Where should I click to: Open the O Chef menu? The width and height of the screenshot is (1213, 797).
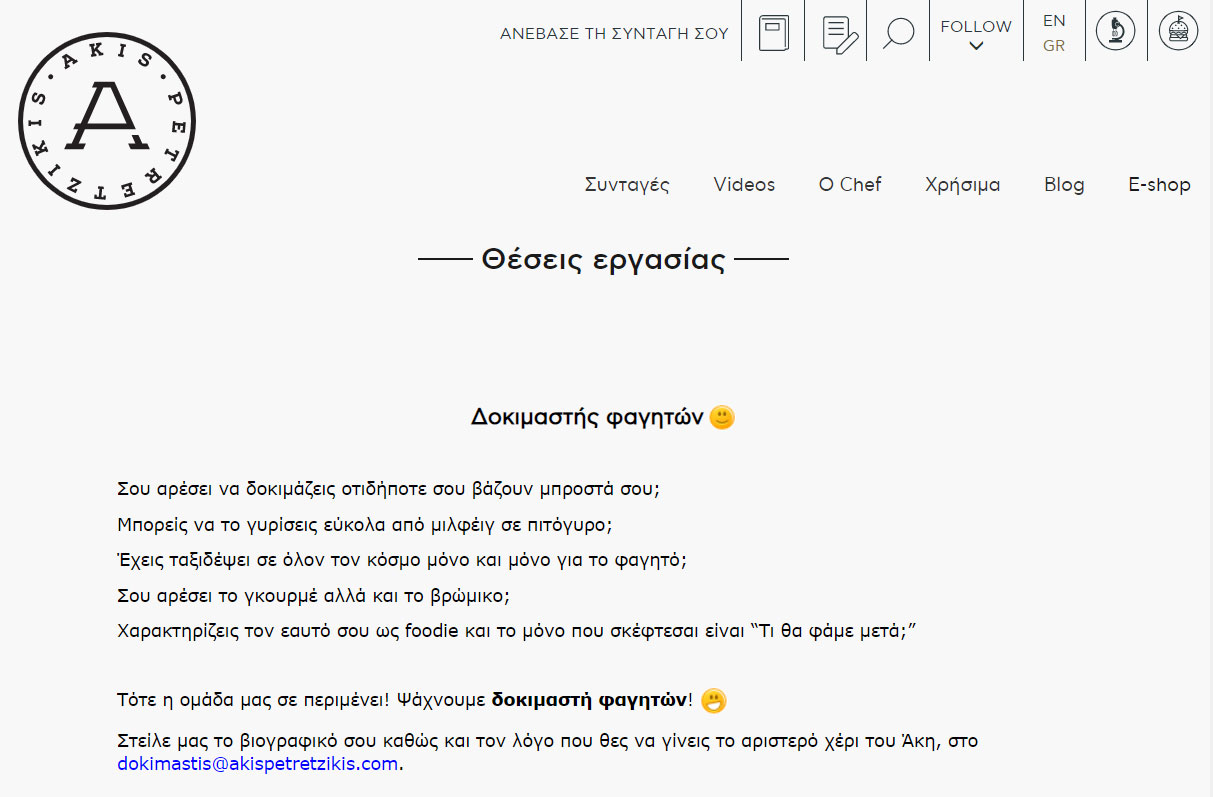click(850, 185)
